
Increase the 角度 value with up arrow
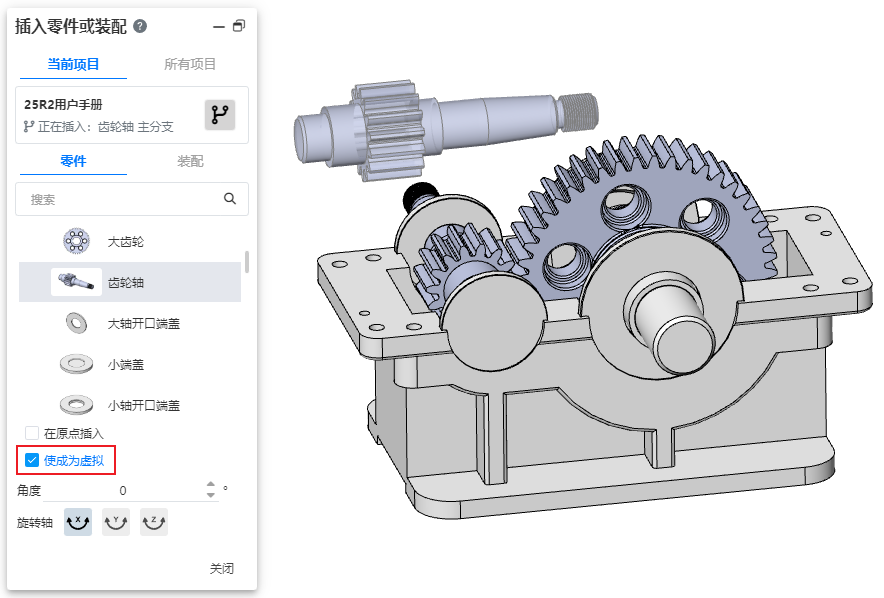point(211,485)
